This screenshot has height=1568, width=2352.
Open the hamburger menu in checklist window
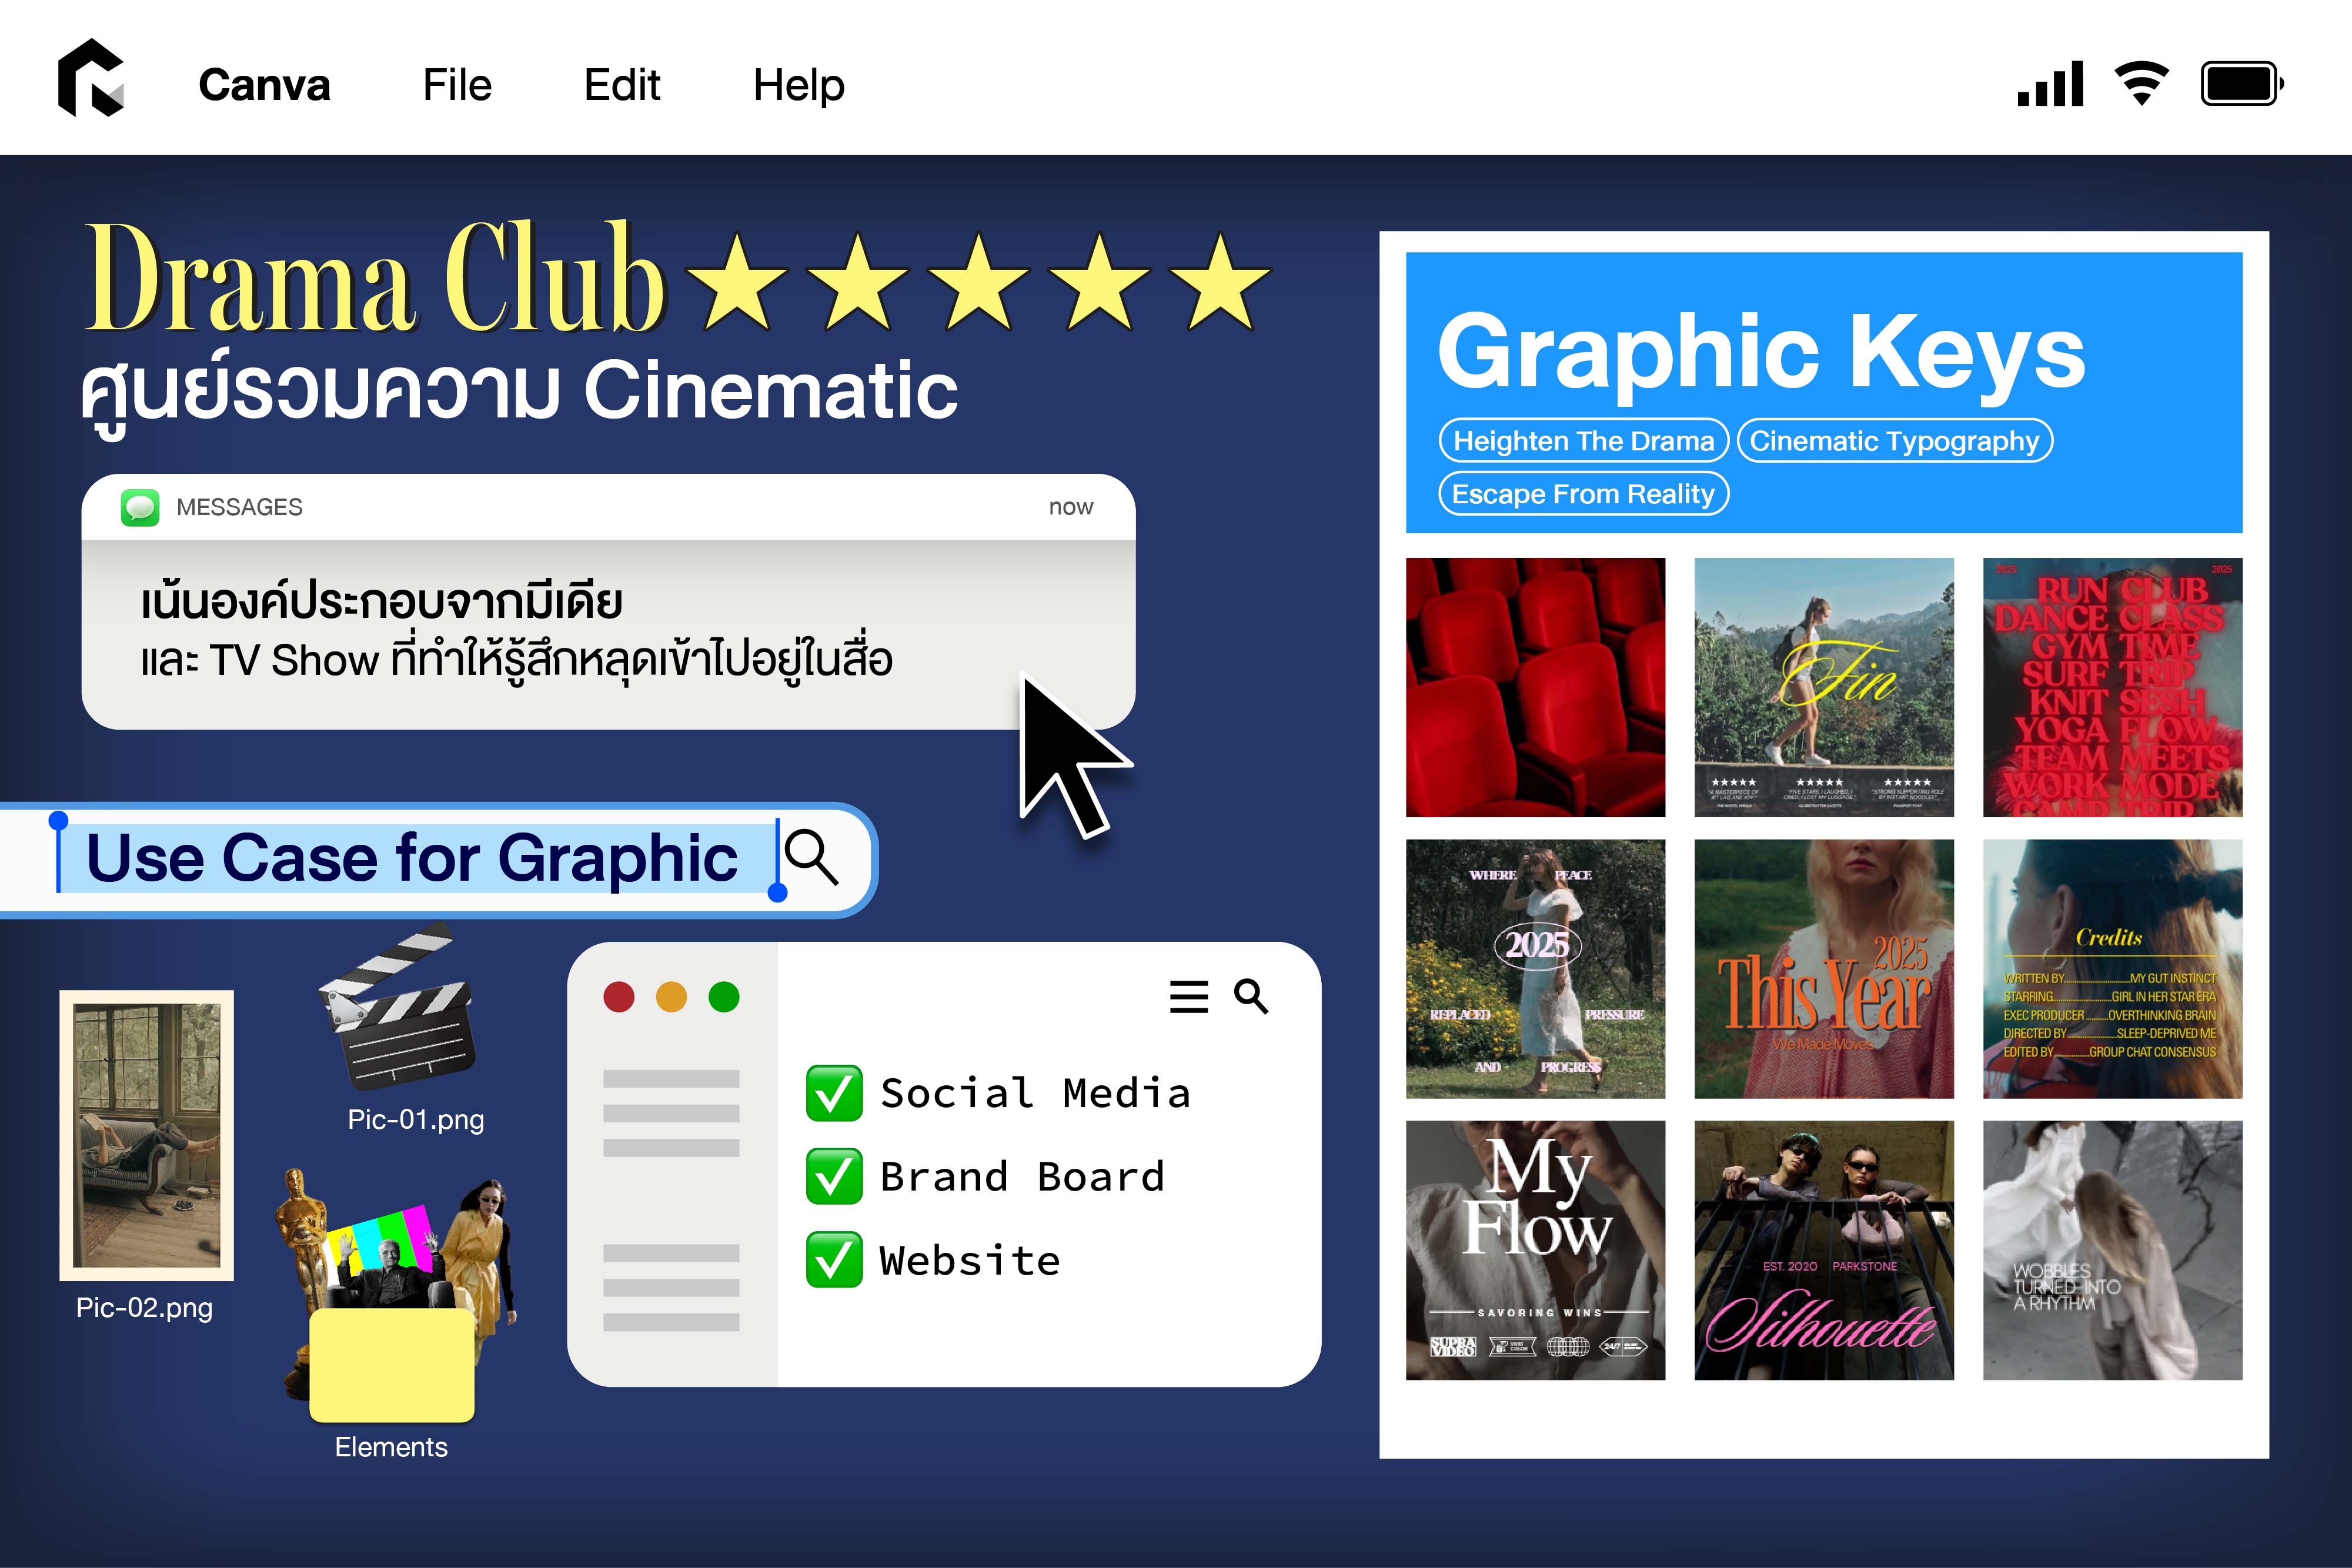click(x=1189, y=997)
